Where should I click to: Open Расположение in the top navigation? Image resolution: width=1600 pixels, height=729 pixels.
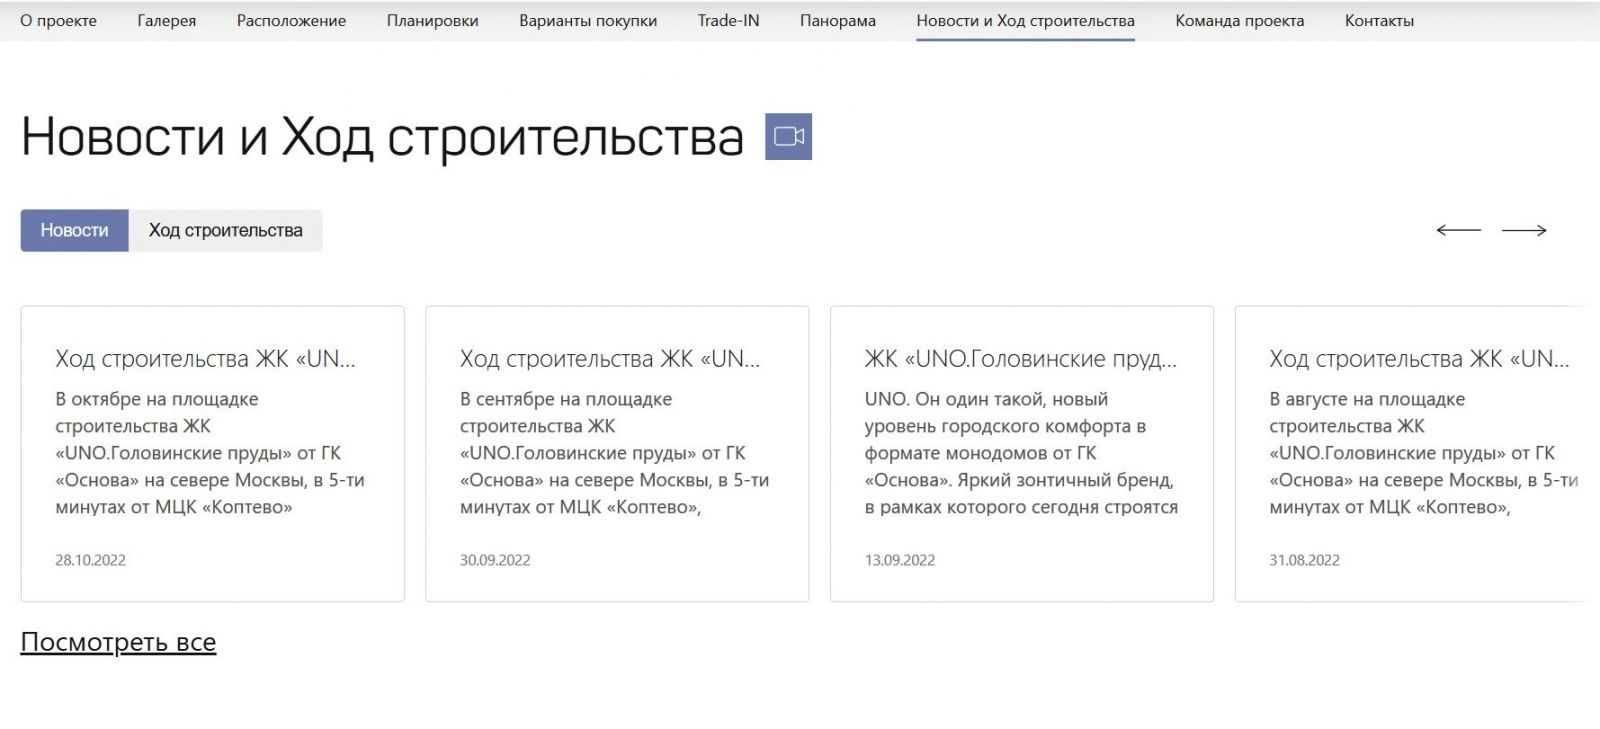(291, 20)
